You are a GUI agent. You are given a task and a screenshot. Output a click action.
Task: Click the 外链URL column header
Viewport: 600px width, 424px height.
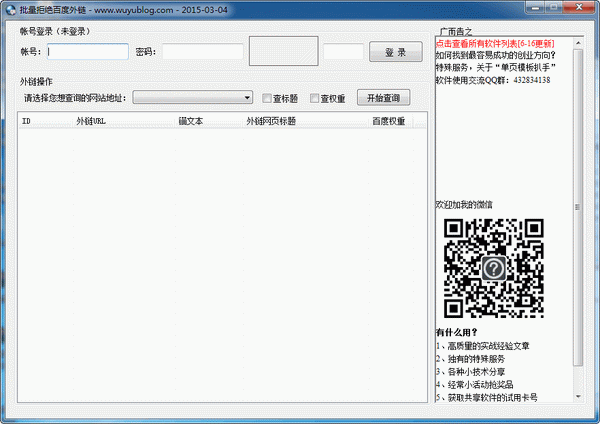[x=124, y=121]
